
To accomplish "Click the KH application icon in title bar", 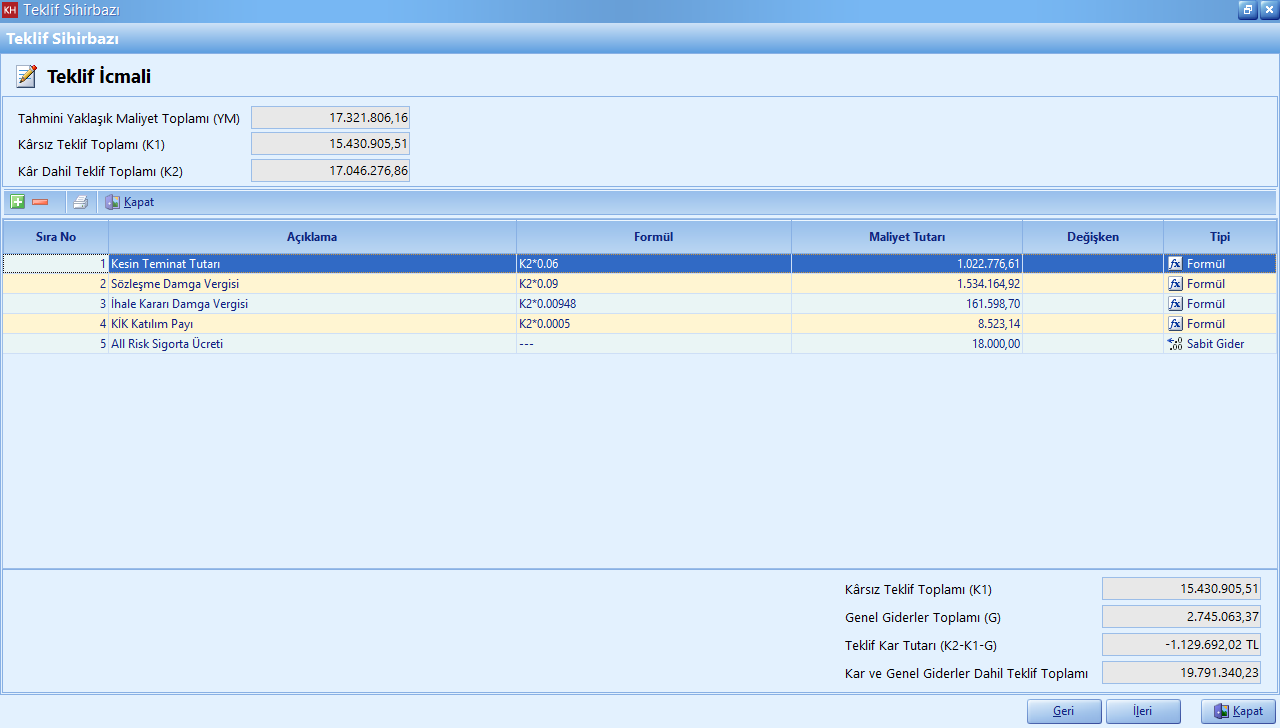I will (11, 10).
